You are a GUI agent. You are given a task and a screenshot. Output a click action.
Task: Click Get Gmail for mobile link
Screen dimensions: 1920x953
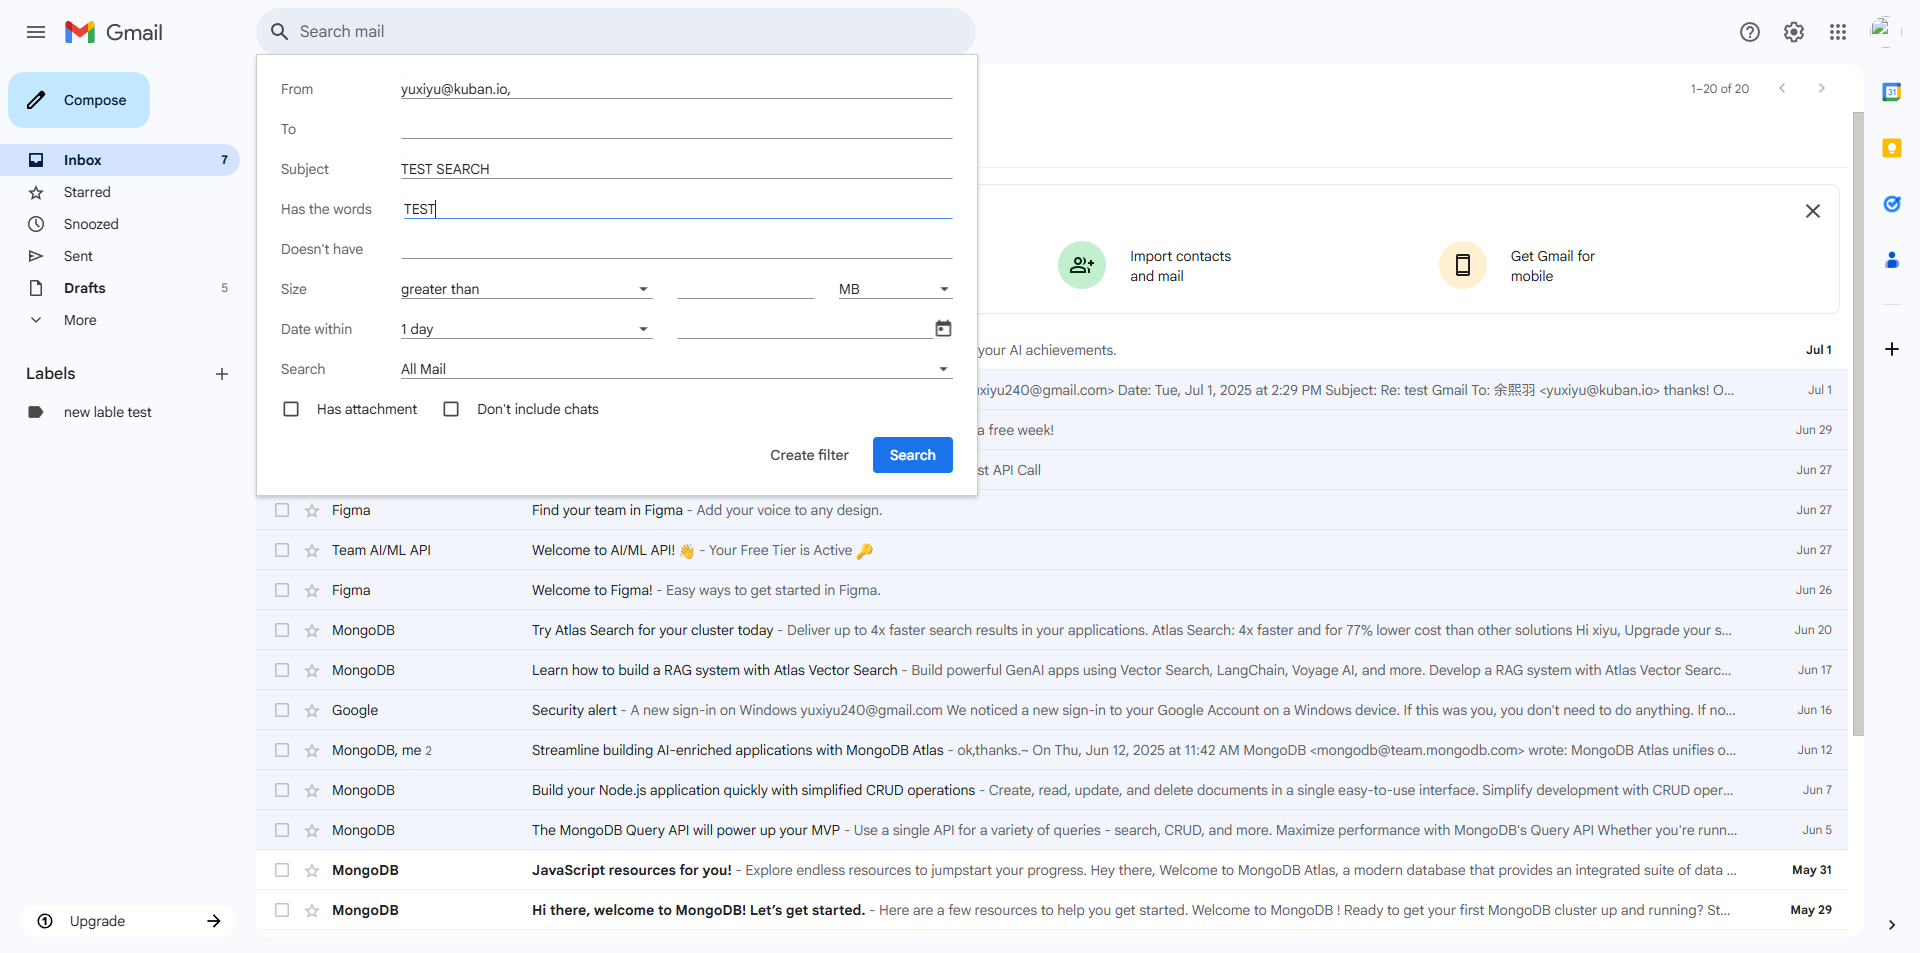coord(1552,266)
